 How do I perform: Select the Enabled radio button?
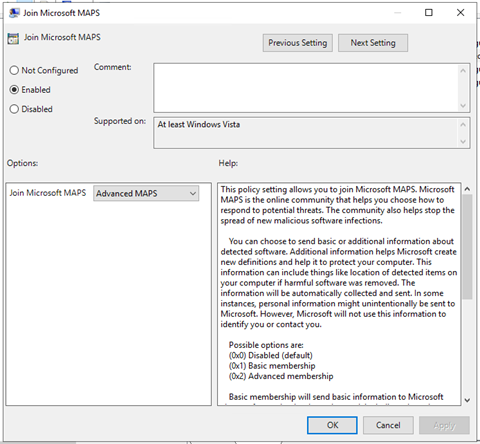(x=14, y=90)
